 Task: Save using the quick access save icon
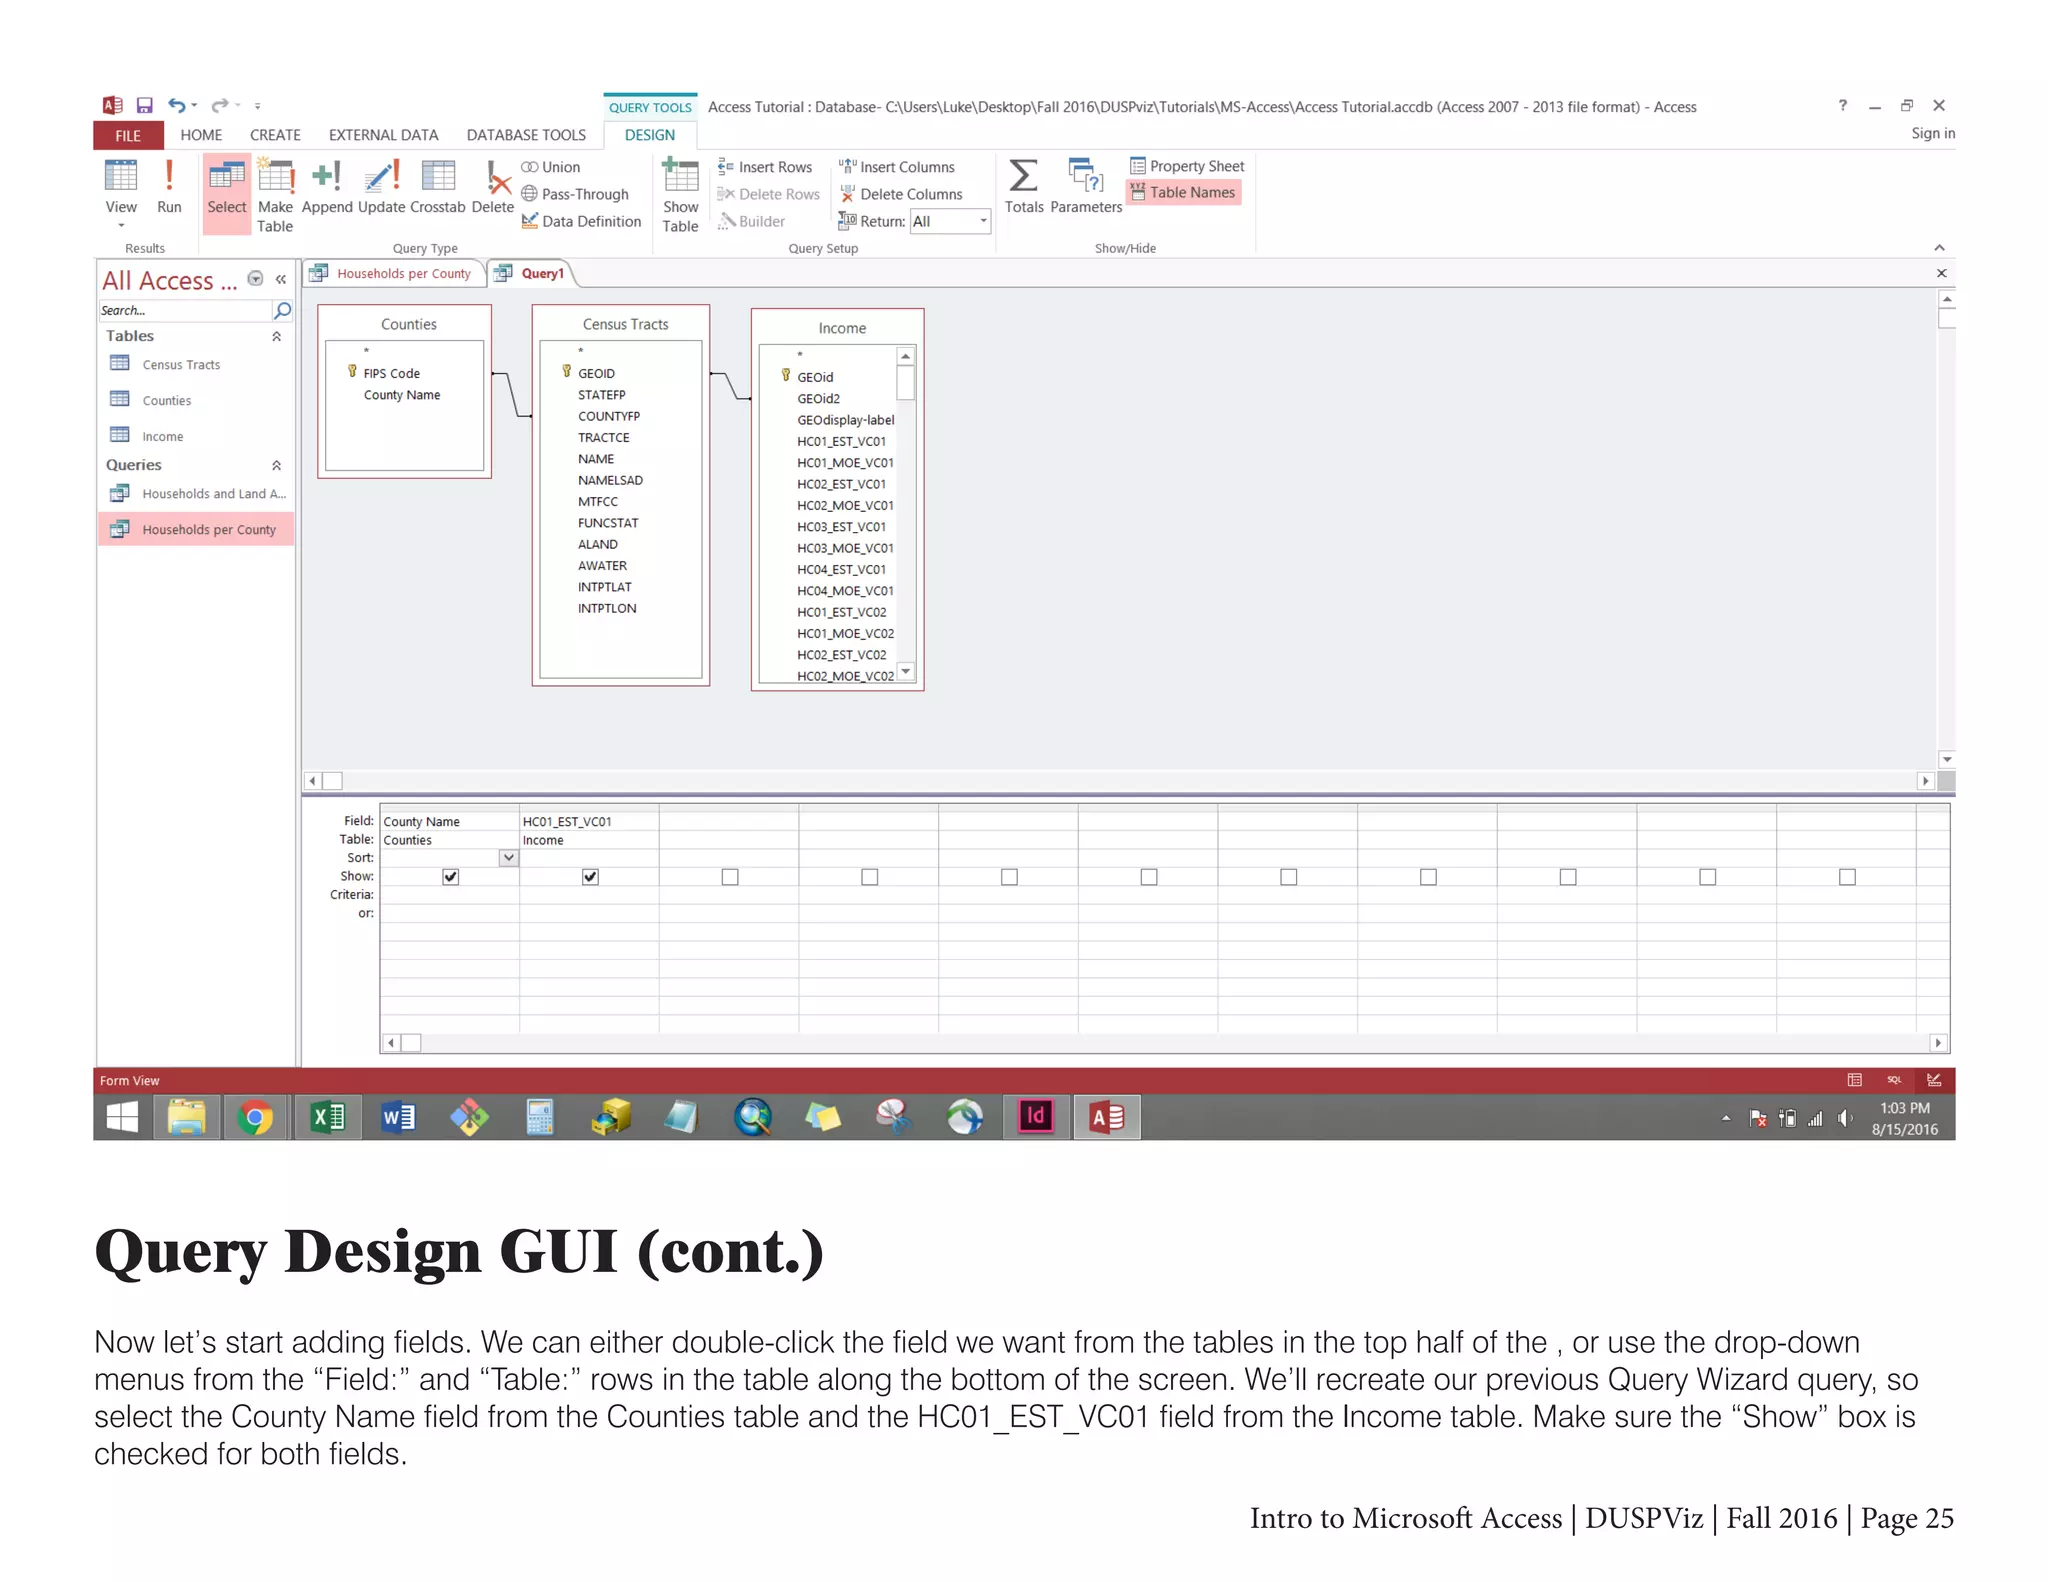click(145, 105)
